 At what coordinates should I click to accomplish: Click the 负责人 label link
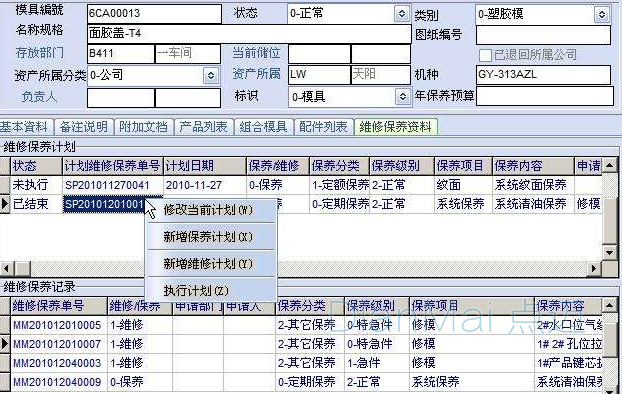(39, 96)
